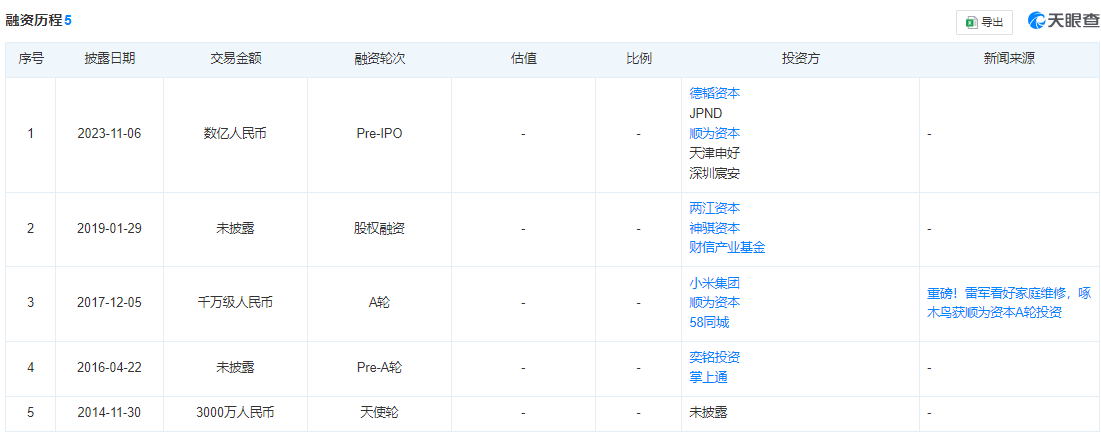Click the 融资轮次 column header
This screenshot has height=432, width=1101.
(379, 59)
